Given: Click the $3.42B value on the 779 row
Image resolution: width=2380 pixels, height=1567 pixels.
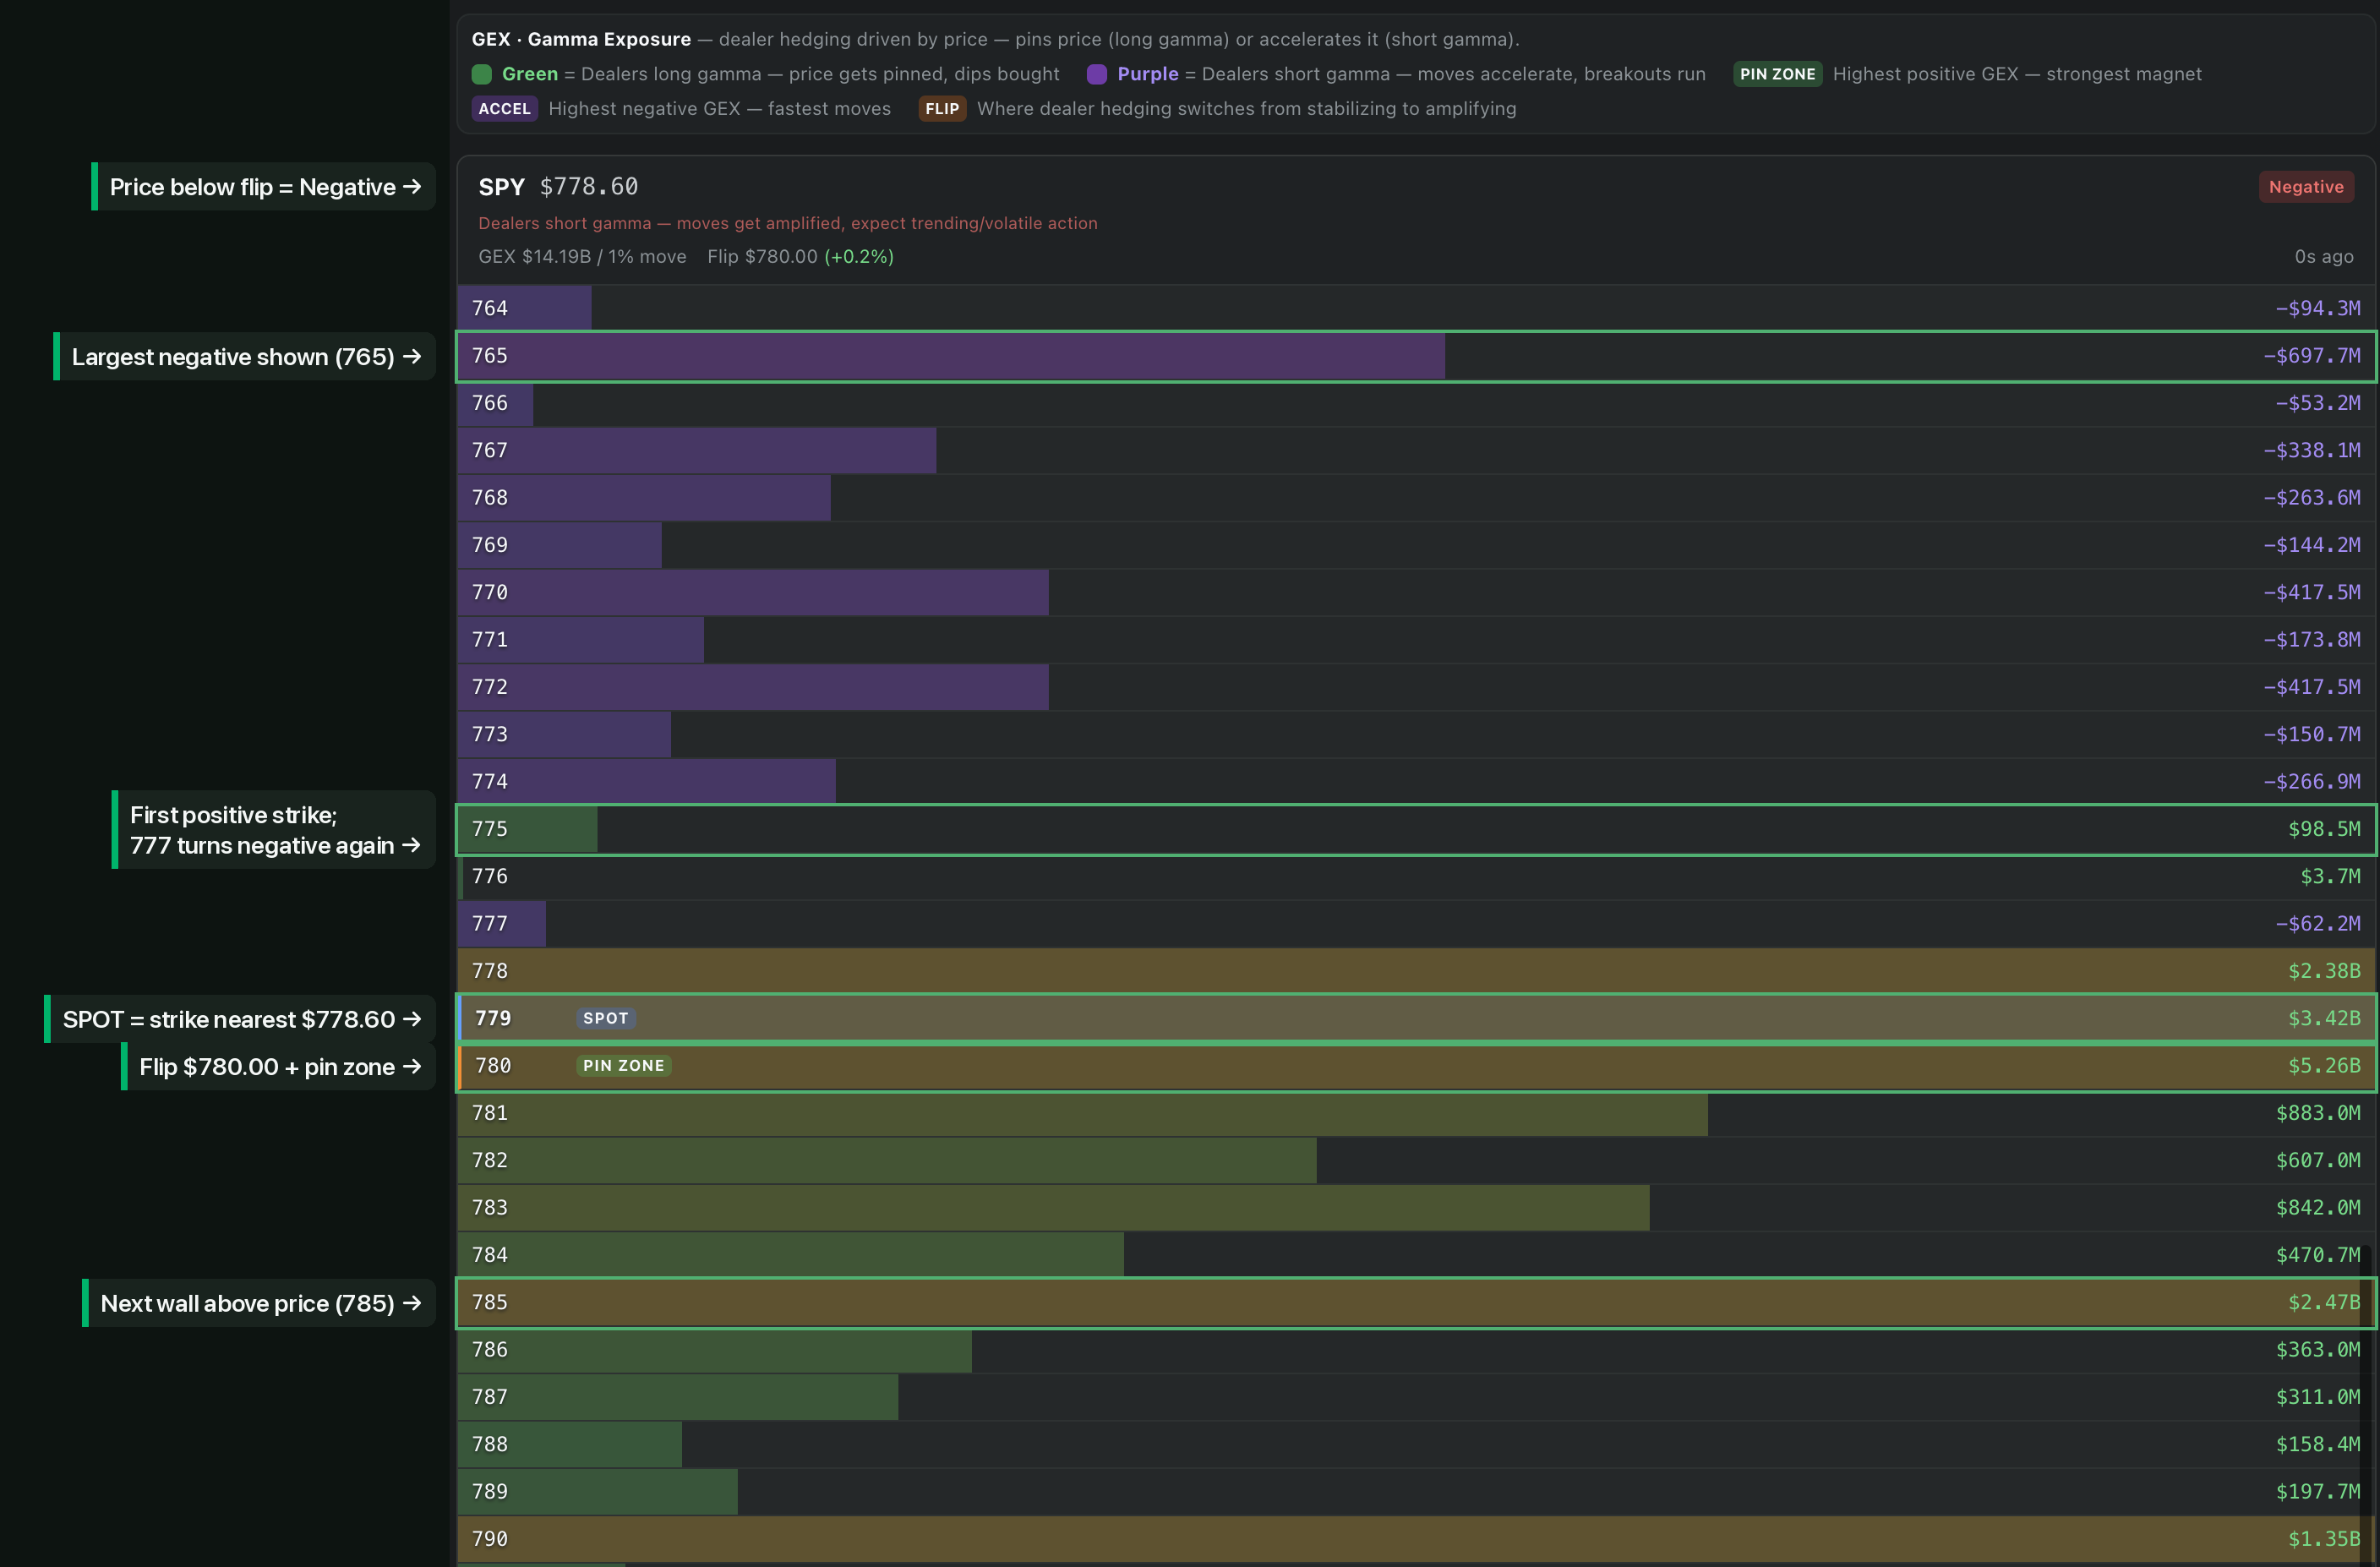Looking at the screenshot, I should tap(2324, 1018).
